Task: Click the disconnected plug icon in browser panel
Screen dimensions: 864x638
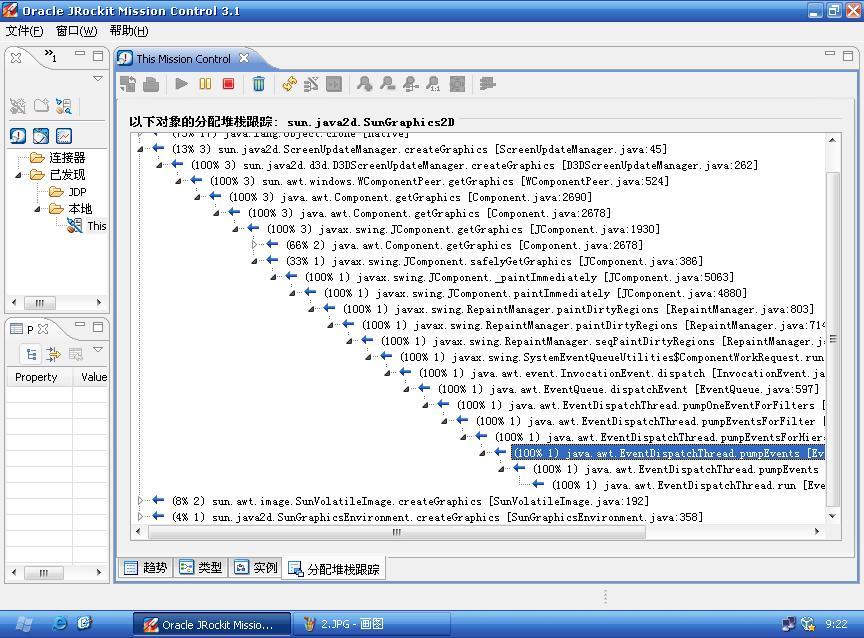Action: 18,106
